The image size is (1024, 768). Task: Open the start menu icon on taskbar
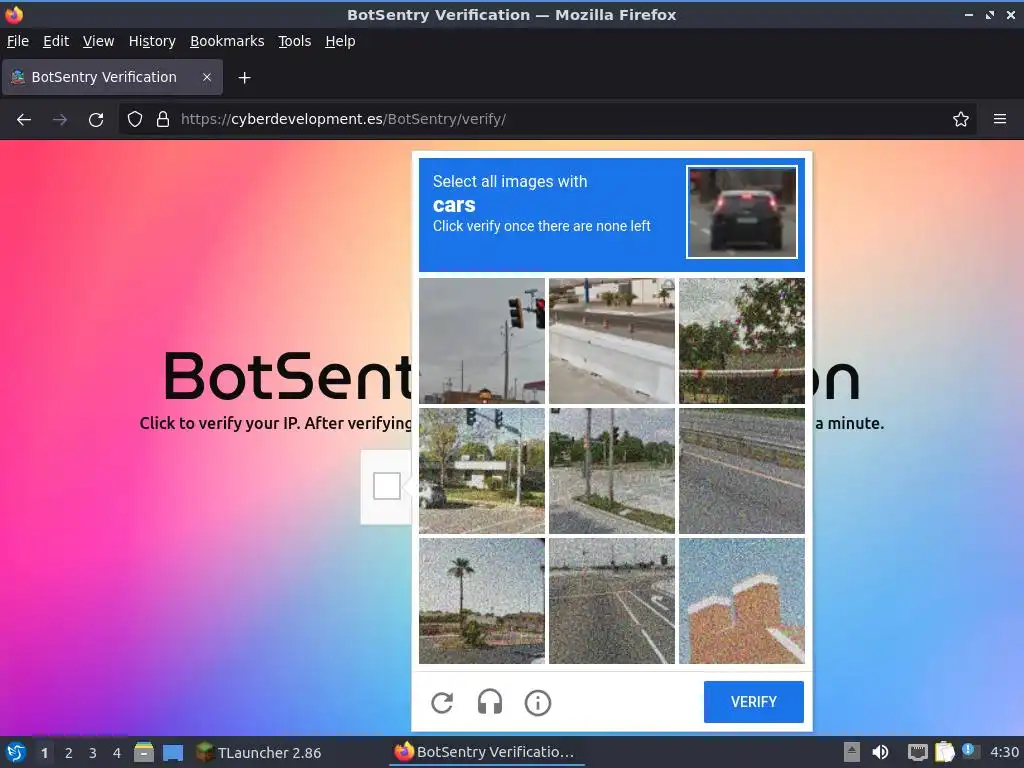click(15, 752)
